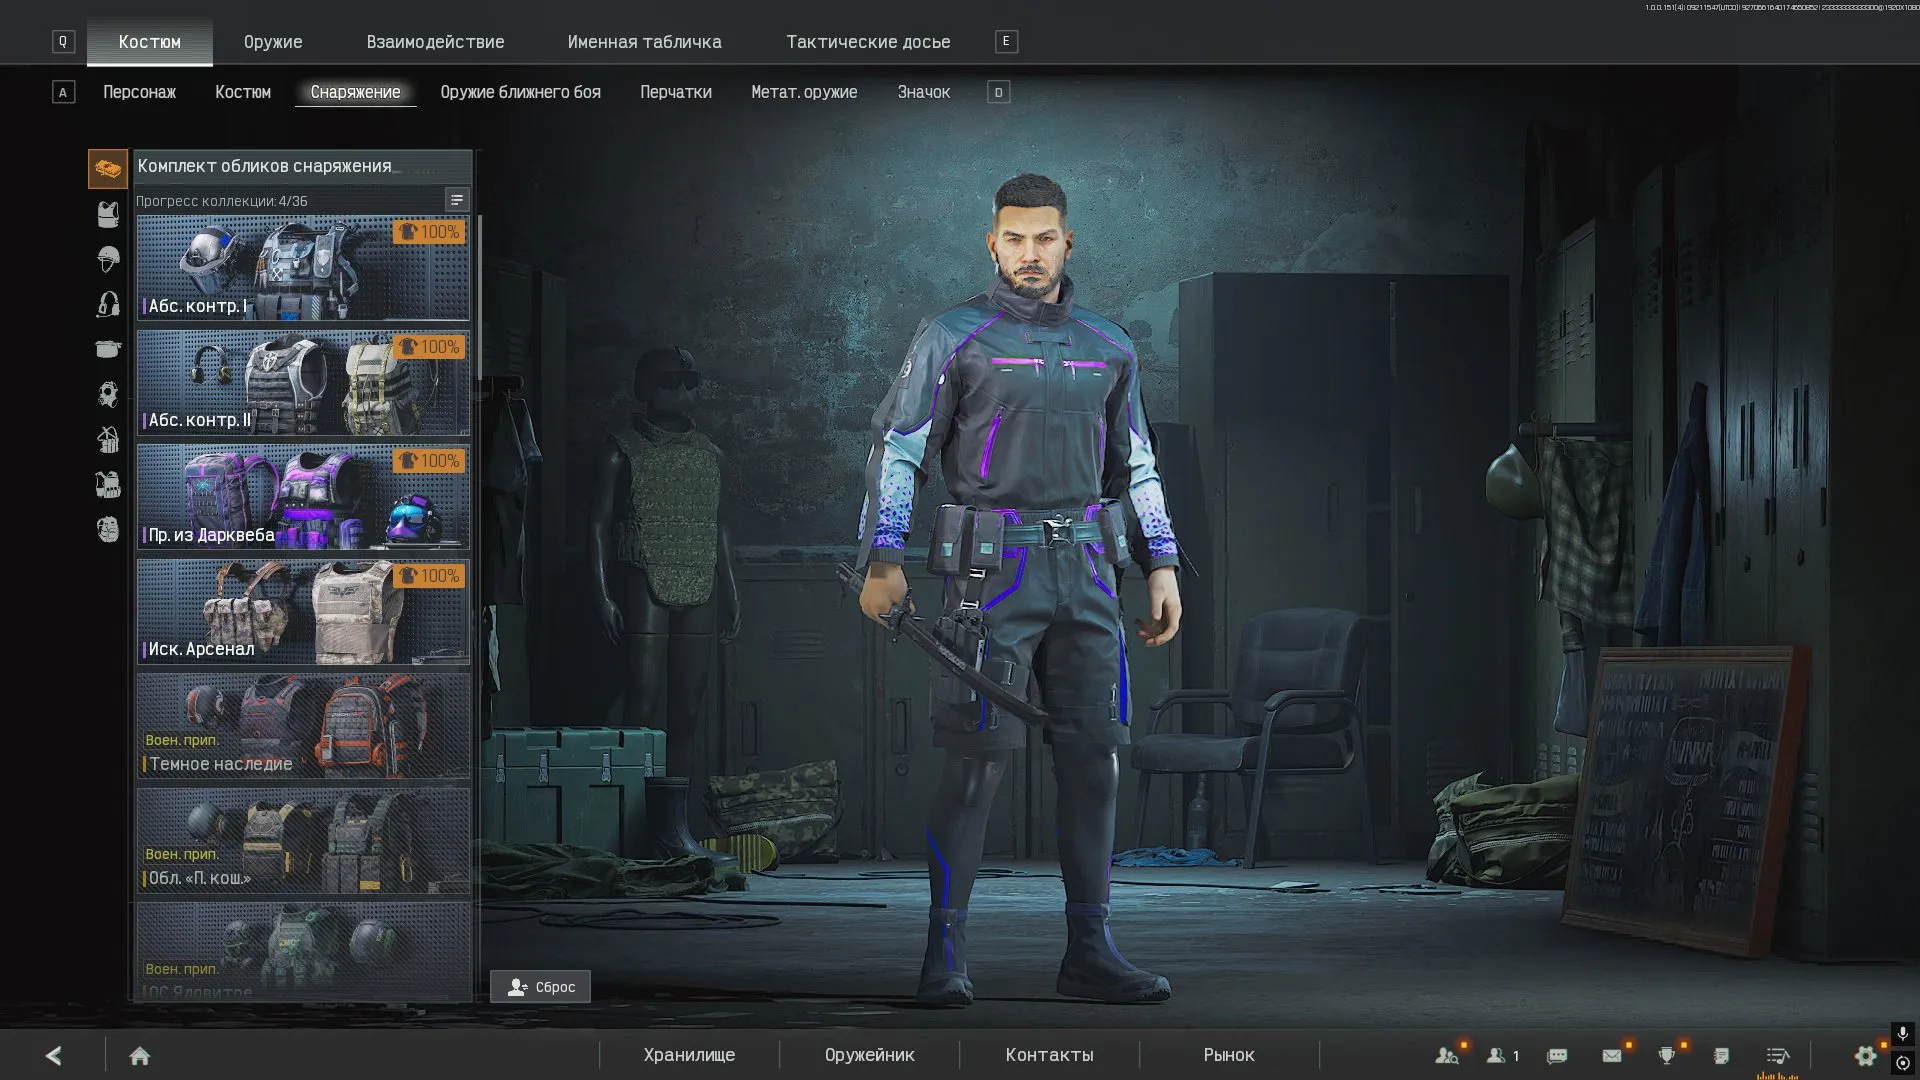Return to the home screen icon

[x=140, y=1056]
